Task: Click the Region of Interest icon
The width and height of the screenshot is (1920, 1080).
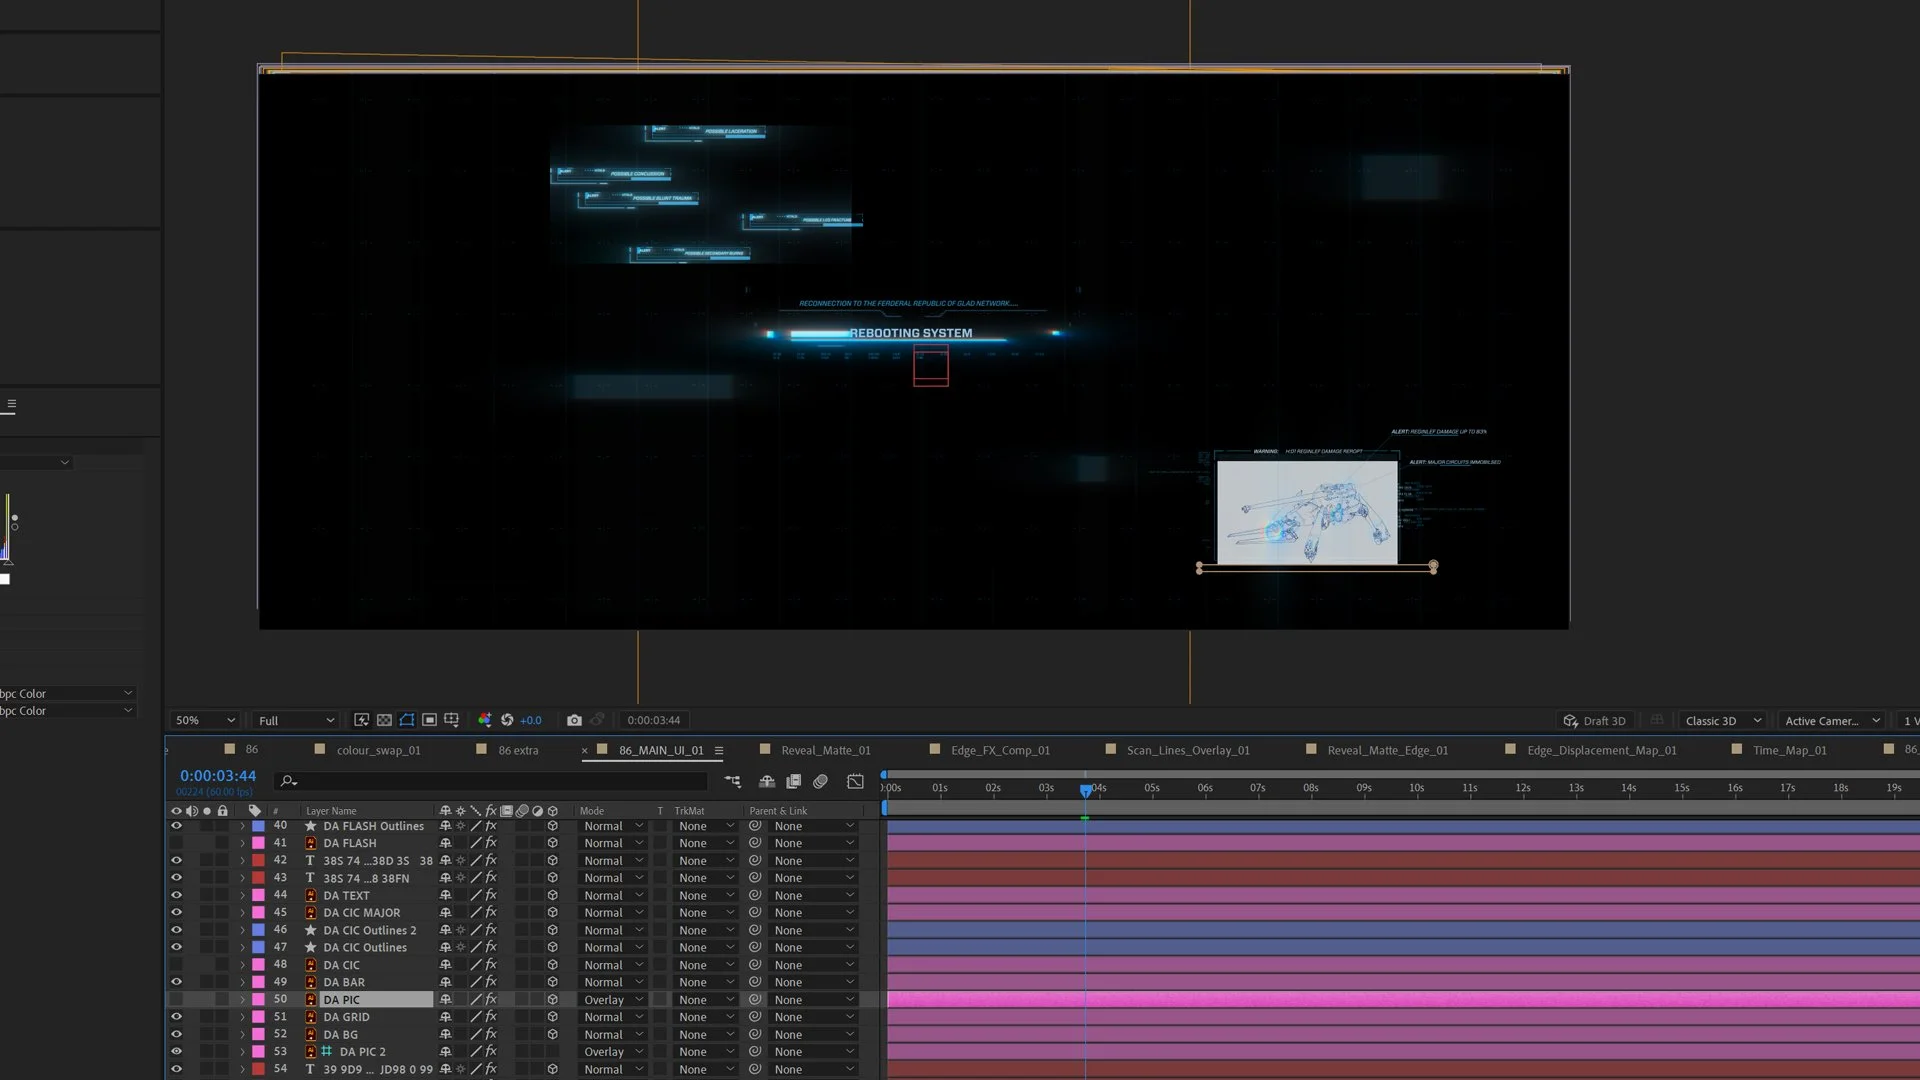Action: point(429,720)
